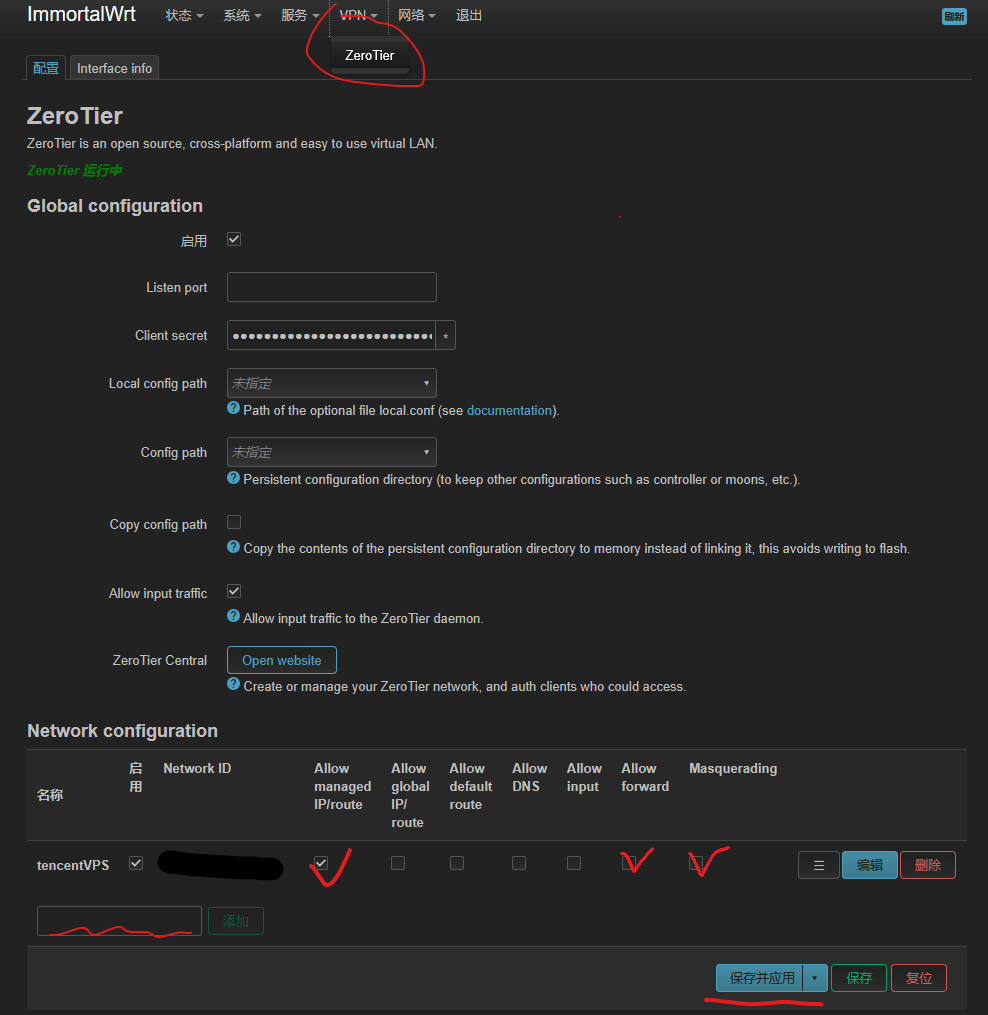The height and width of the screenshot is (1015, 988).
Task: Click the Local config path help icon
Action: pos(234,408)
